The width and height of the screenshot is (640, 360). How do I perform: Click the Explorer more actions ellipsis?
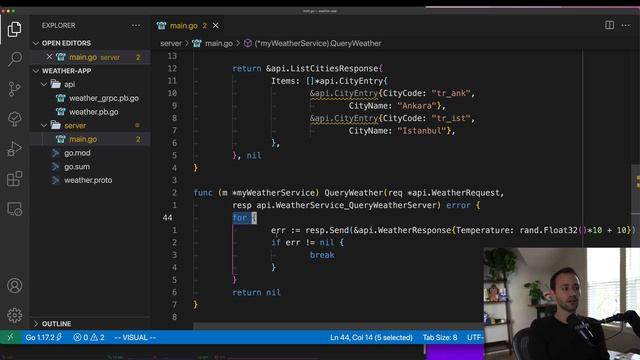[x=136, y=25]
